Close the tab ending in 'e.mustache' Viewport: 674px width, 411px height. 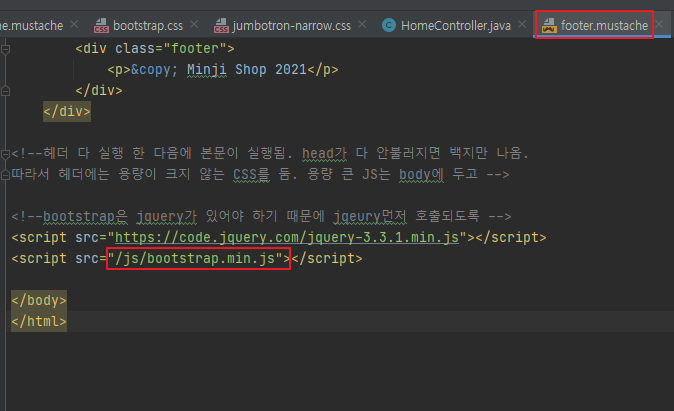point(74,24)
